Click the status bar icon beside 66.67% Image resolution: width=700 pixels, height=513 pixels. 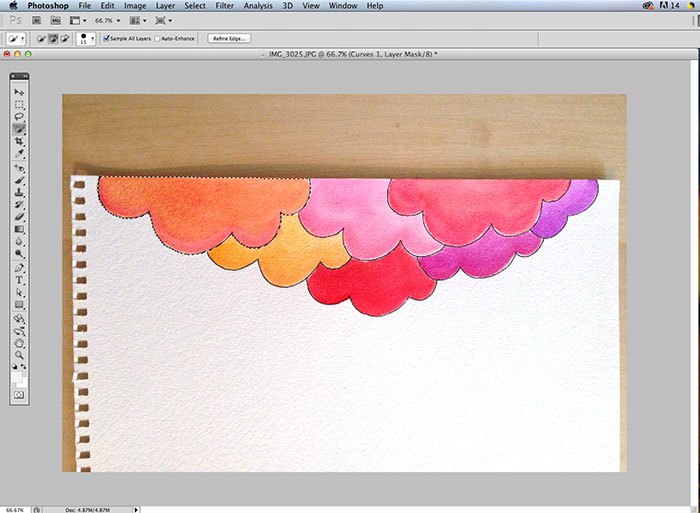tap(37, 509)
